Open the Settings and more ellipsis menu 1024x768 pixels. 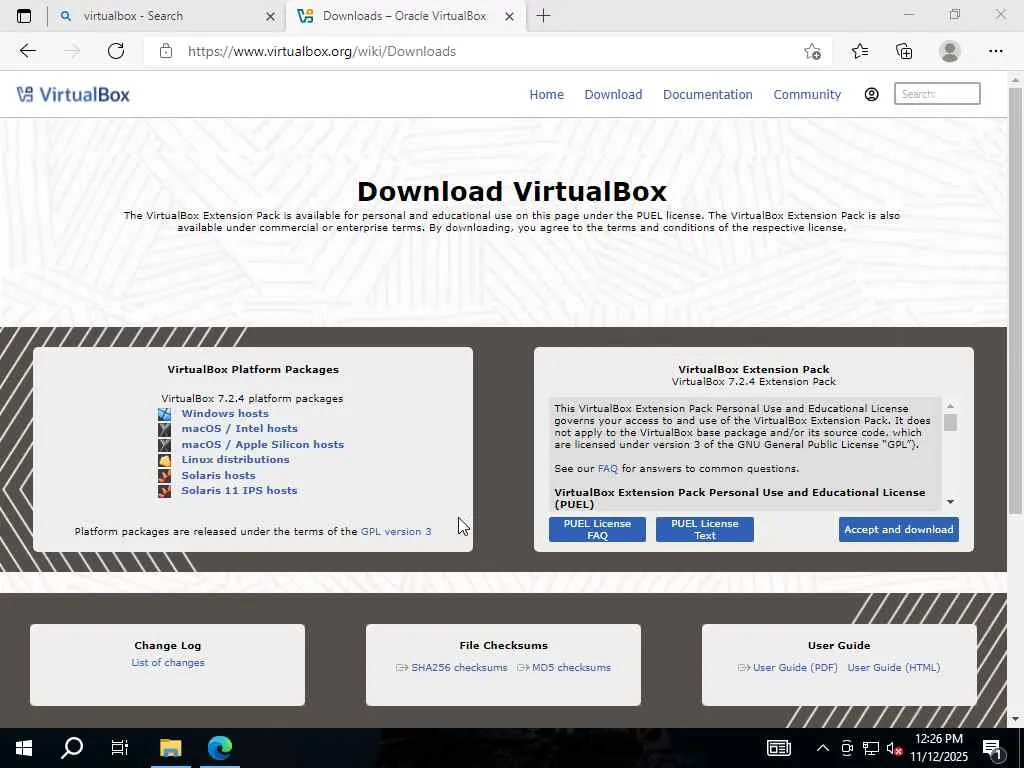coord(995,51)
